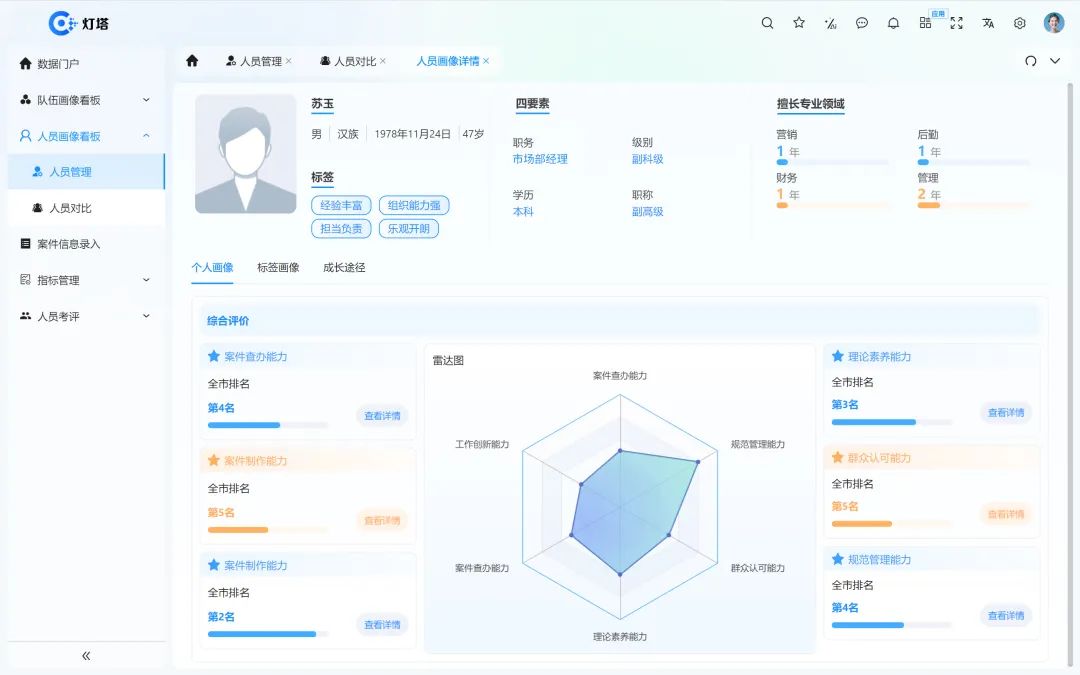This screenshot has height=675, width=1080.
Task: Switch to the 标签画像 tab
Action: [x=277, y=267]
